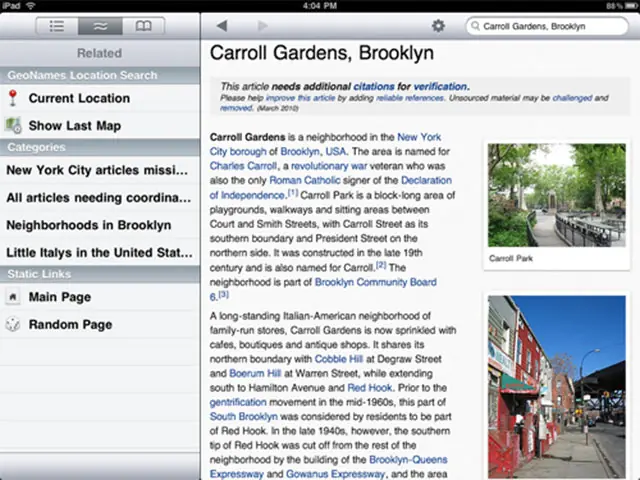The height and width of the screenshot is (480, 640).
Task: Open the bookmarks book tab
Action: click(143, 26)
